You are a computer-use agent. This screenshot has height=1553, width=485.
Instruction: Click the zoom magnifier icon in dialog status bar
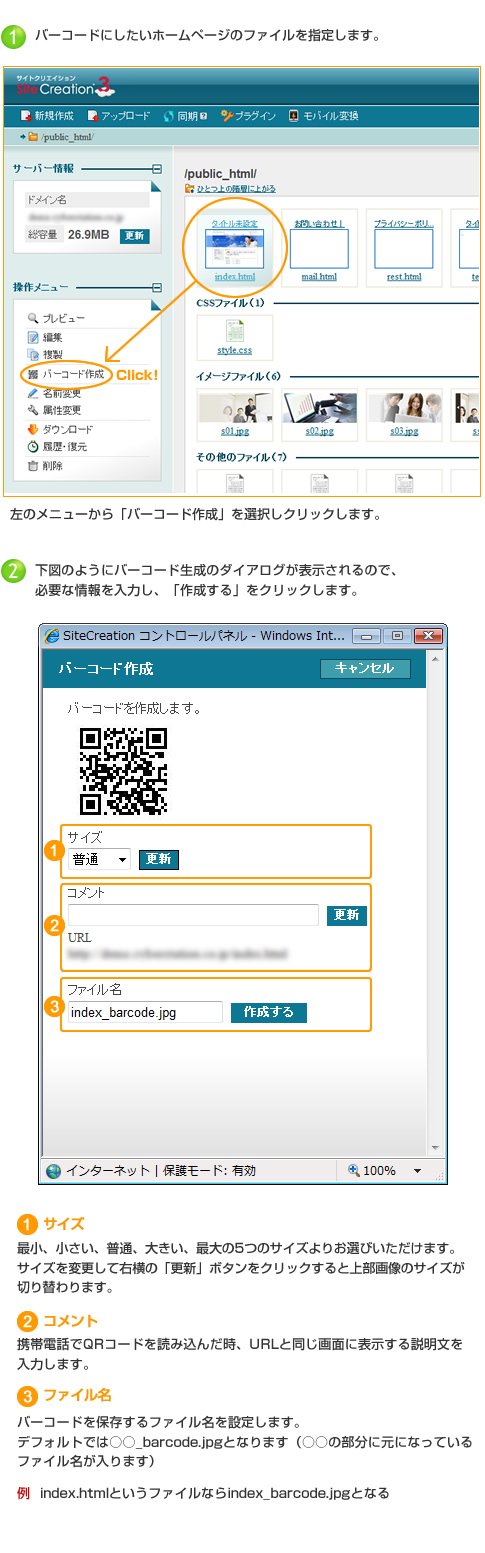coord(354,1170)
